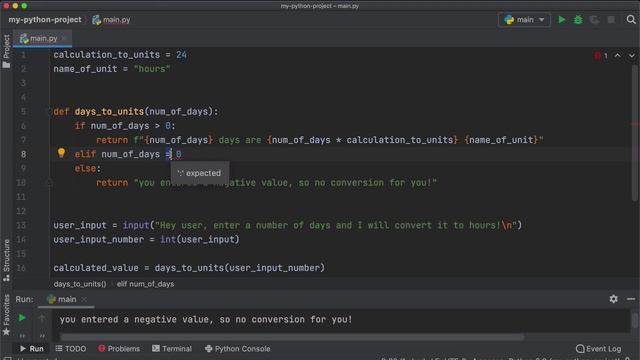Click the up arrow in Run panel

[42, 318]
